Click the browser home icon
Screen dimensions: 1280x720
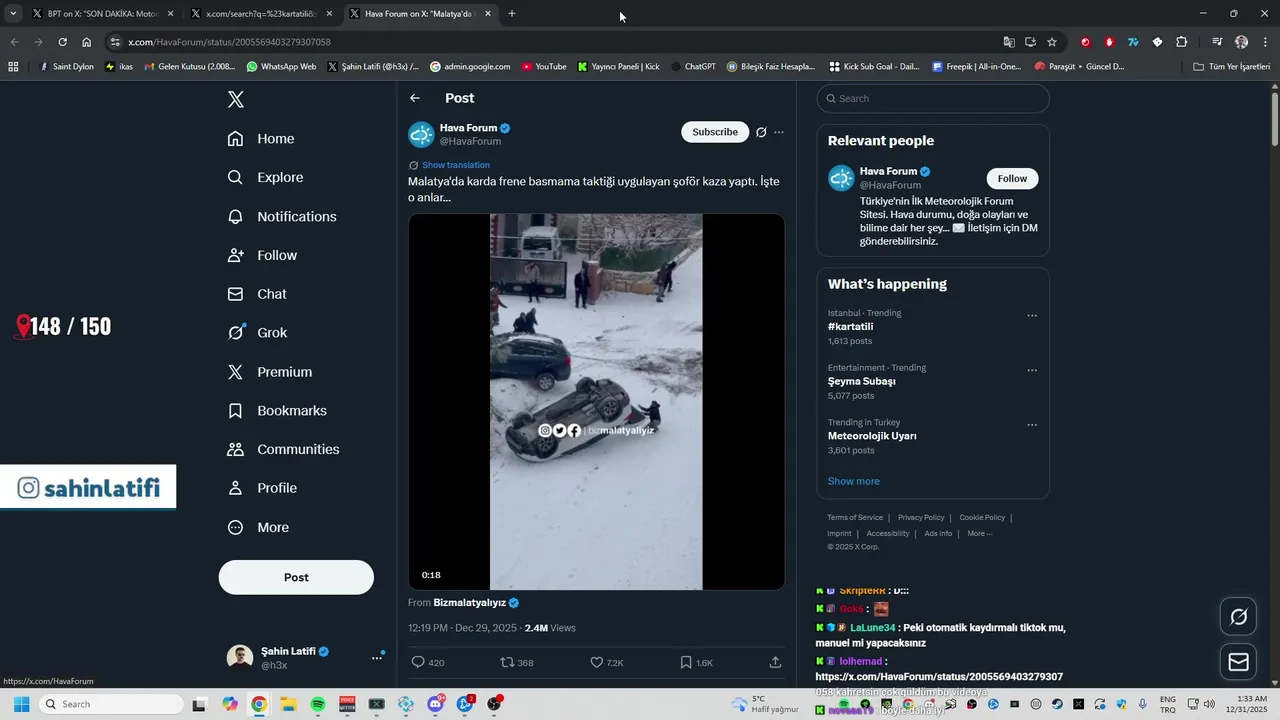coord(87,42)
